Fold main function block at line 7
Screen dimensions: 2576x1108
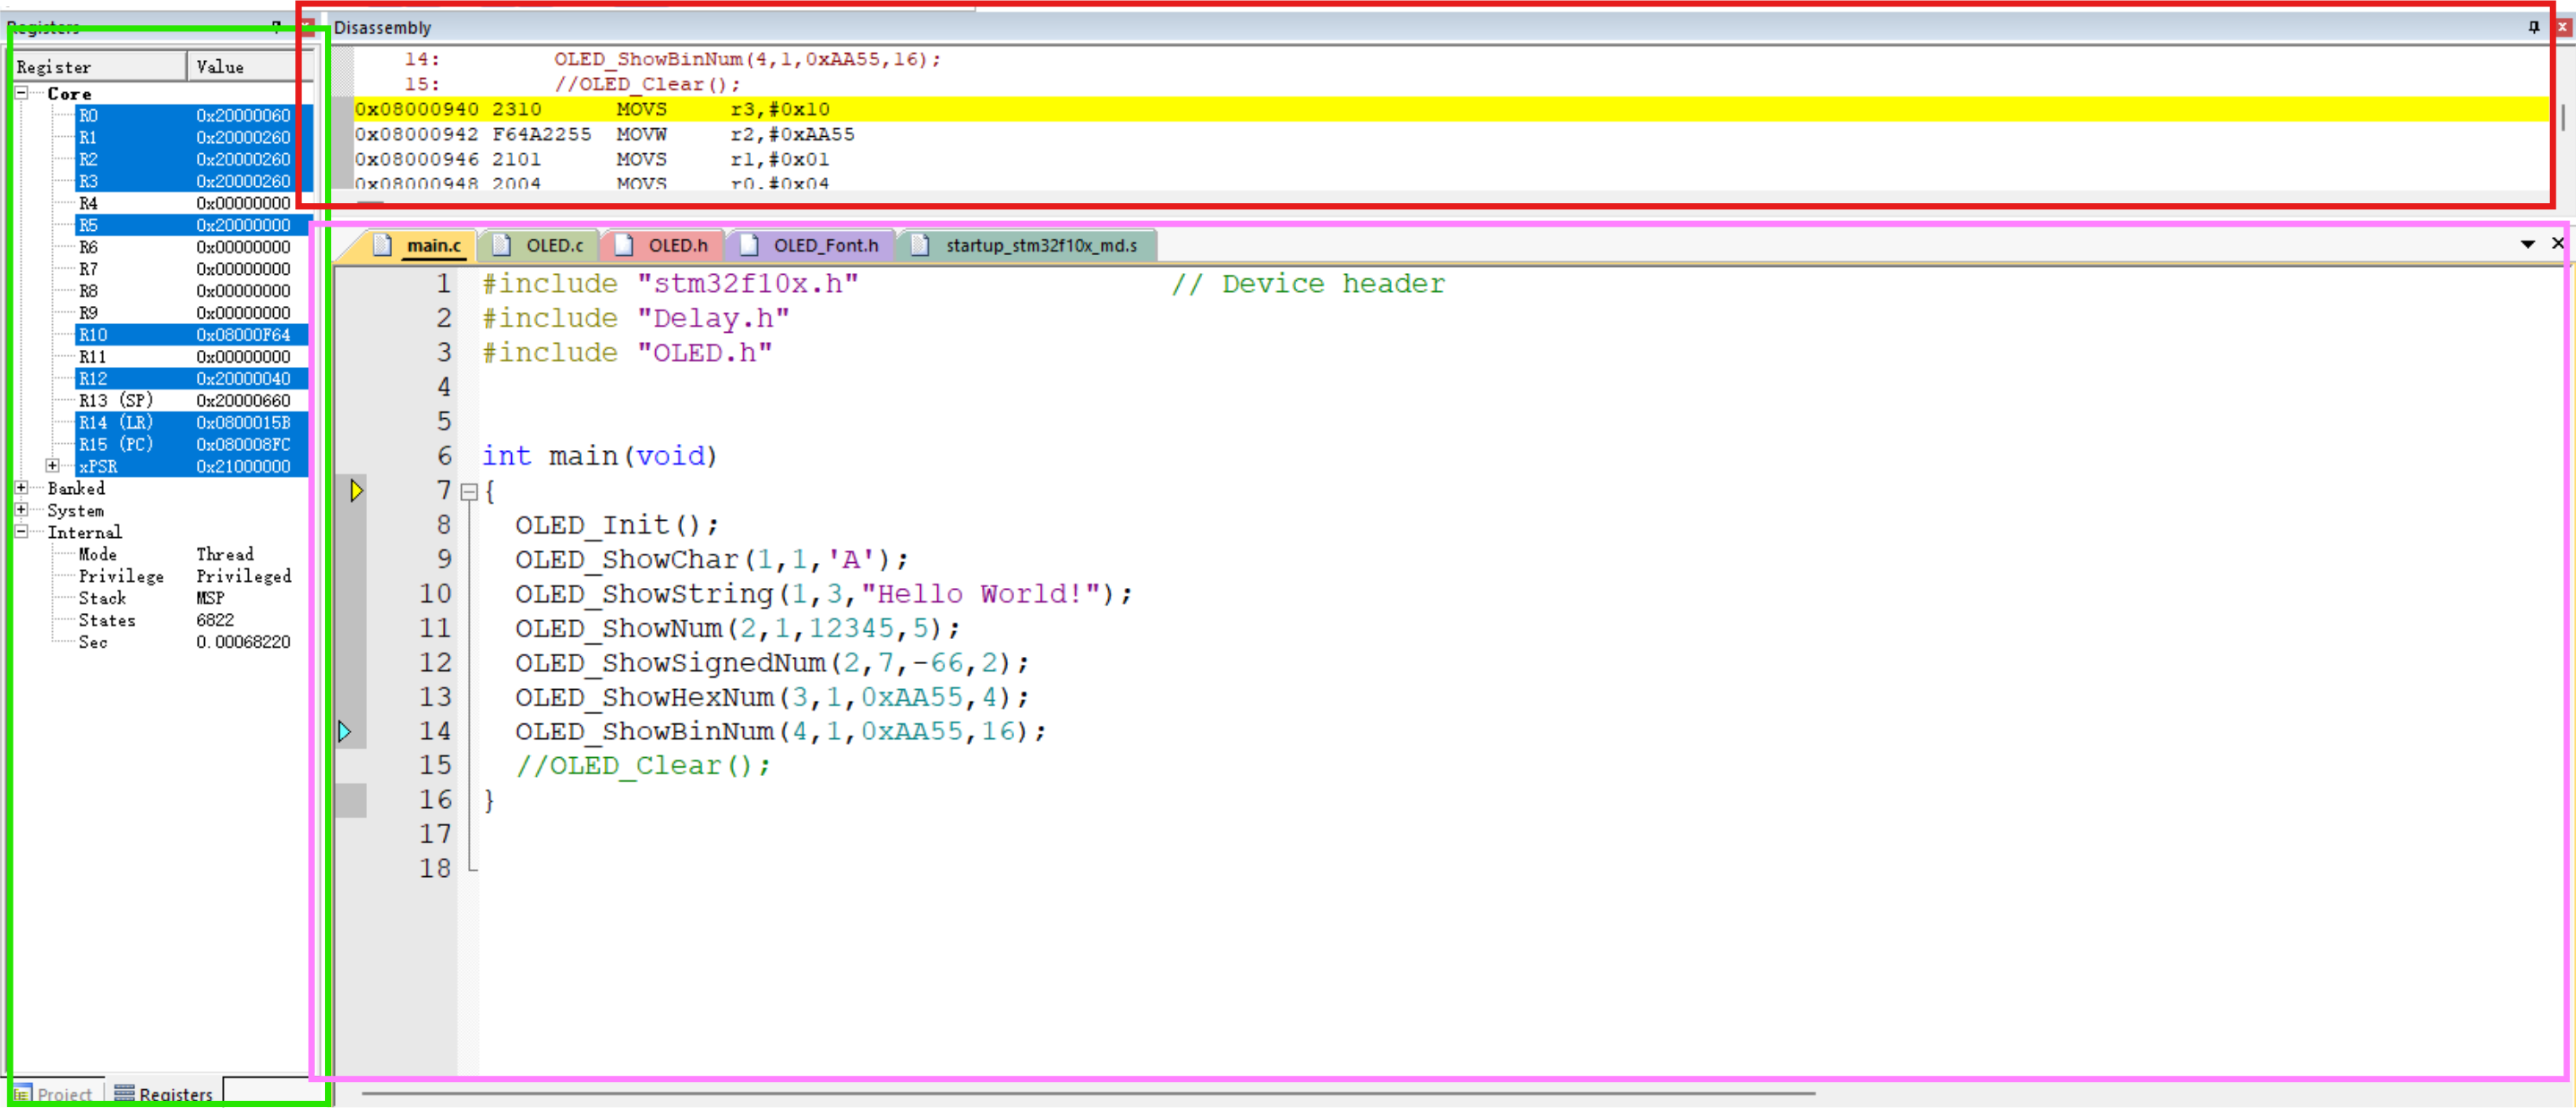pyautogui.click(x=468, y=491)
